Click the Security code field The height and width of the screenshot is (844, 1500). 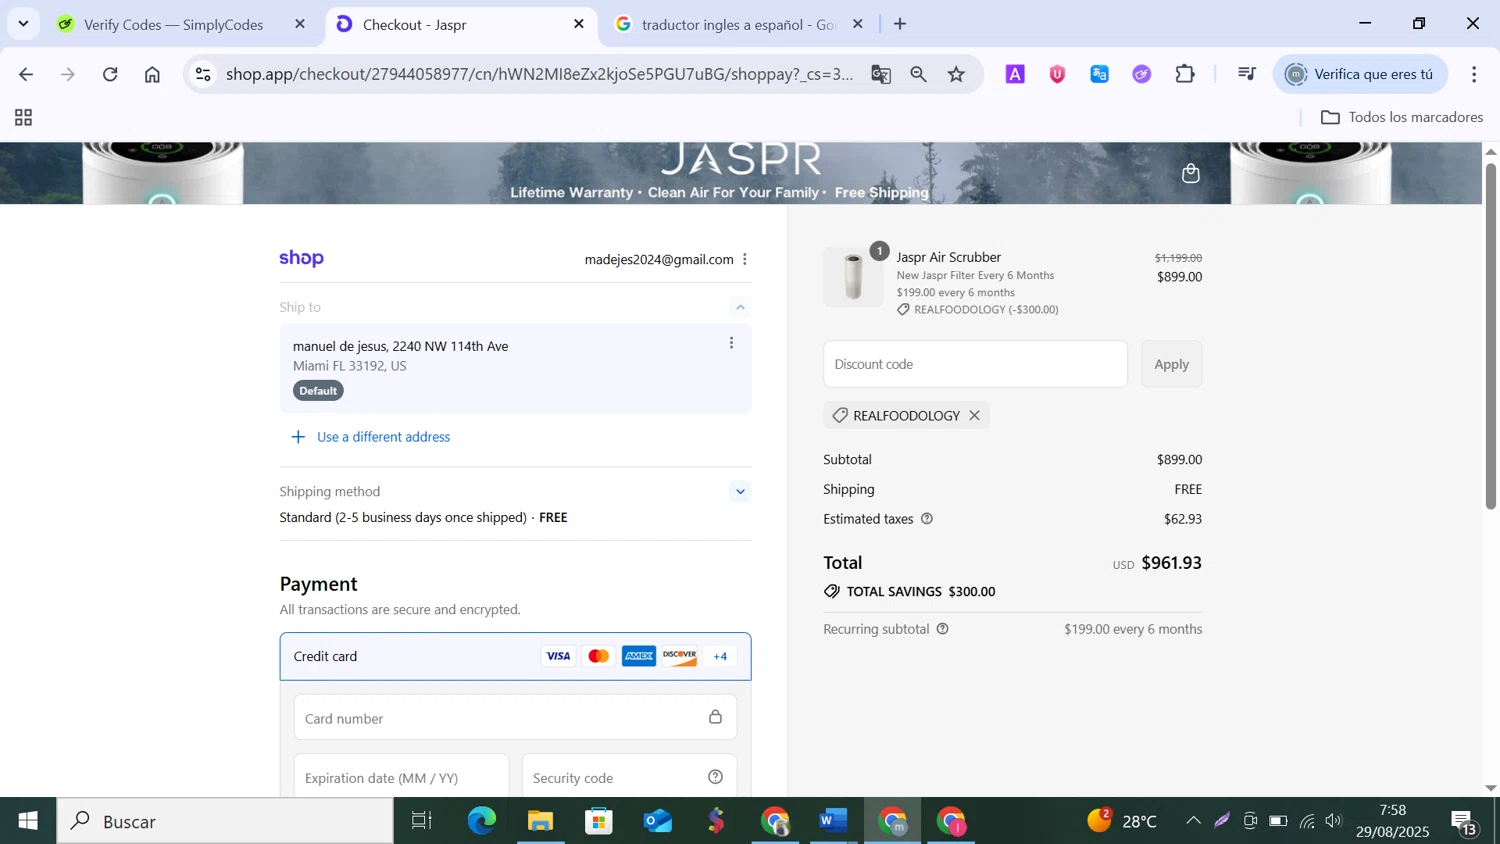click(x=629, y=777)
